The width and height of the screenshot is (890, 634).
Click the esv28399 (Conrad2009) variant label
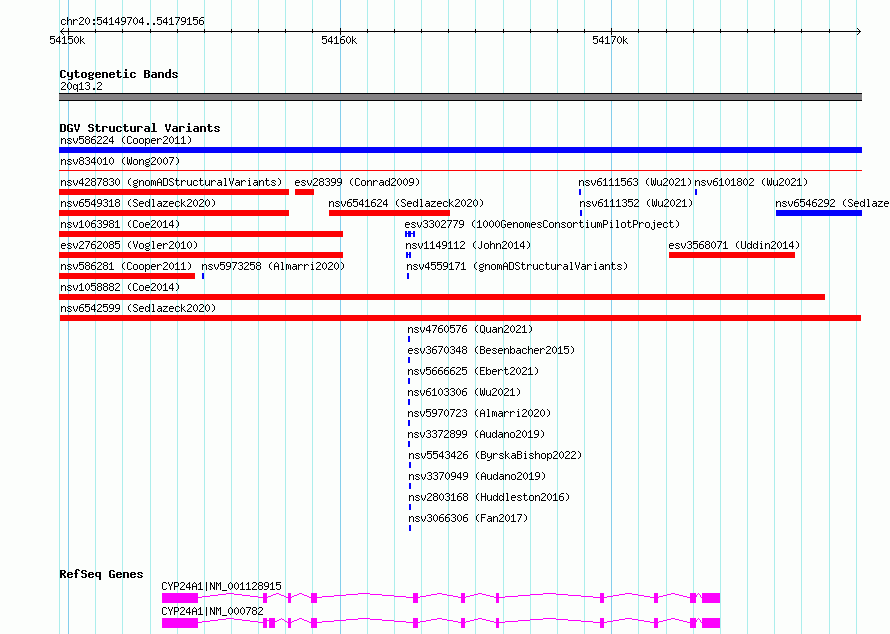click(x=357, y=182)
